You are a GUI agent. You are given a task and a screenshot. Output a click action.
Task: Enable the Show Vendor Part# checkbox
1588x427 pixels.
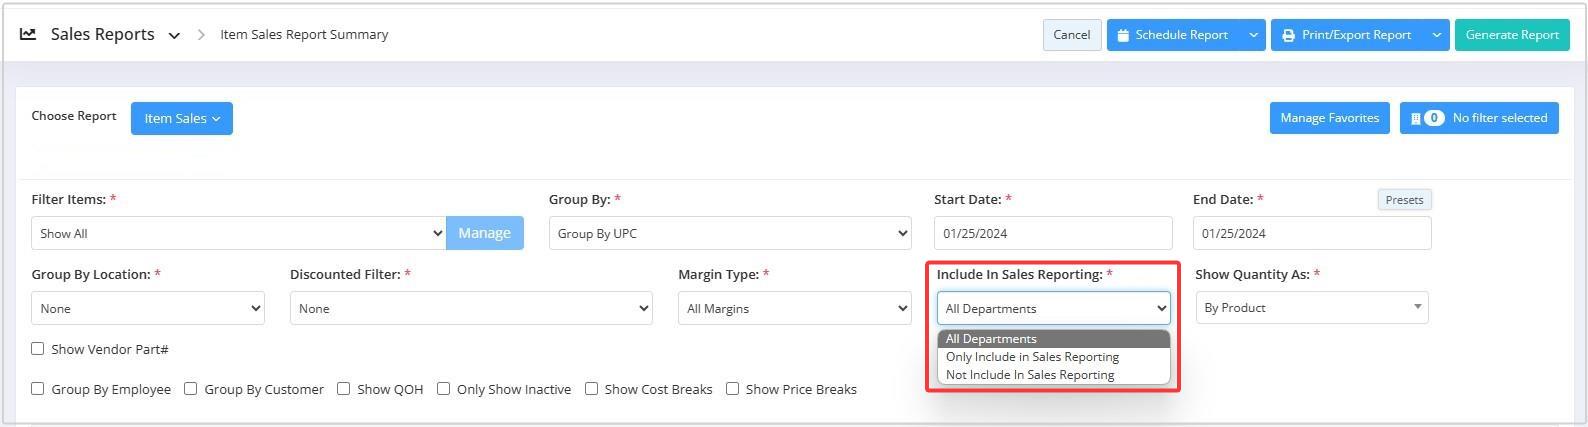38,349
